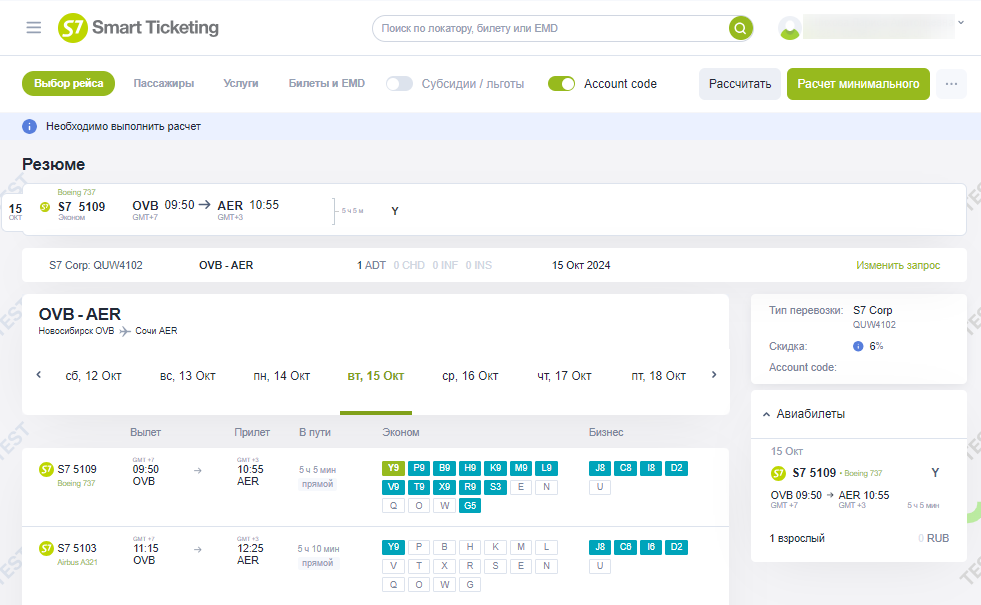Choose fare class L9 on flight S7 5109

coord(547,468)
